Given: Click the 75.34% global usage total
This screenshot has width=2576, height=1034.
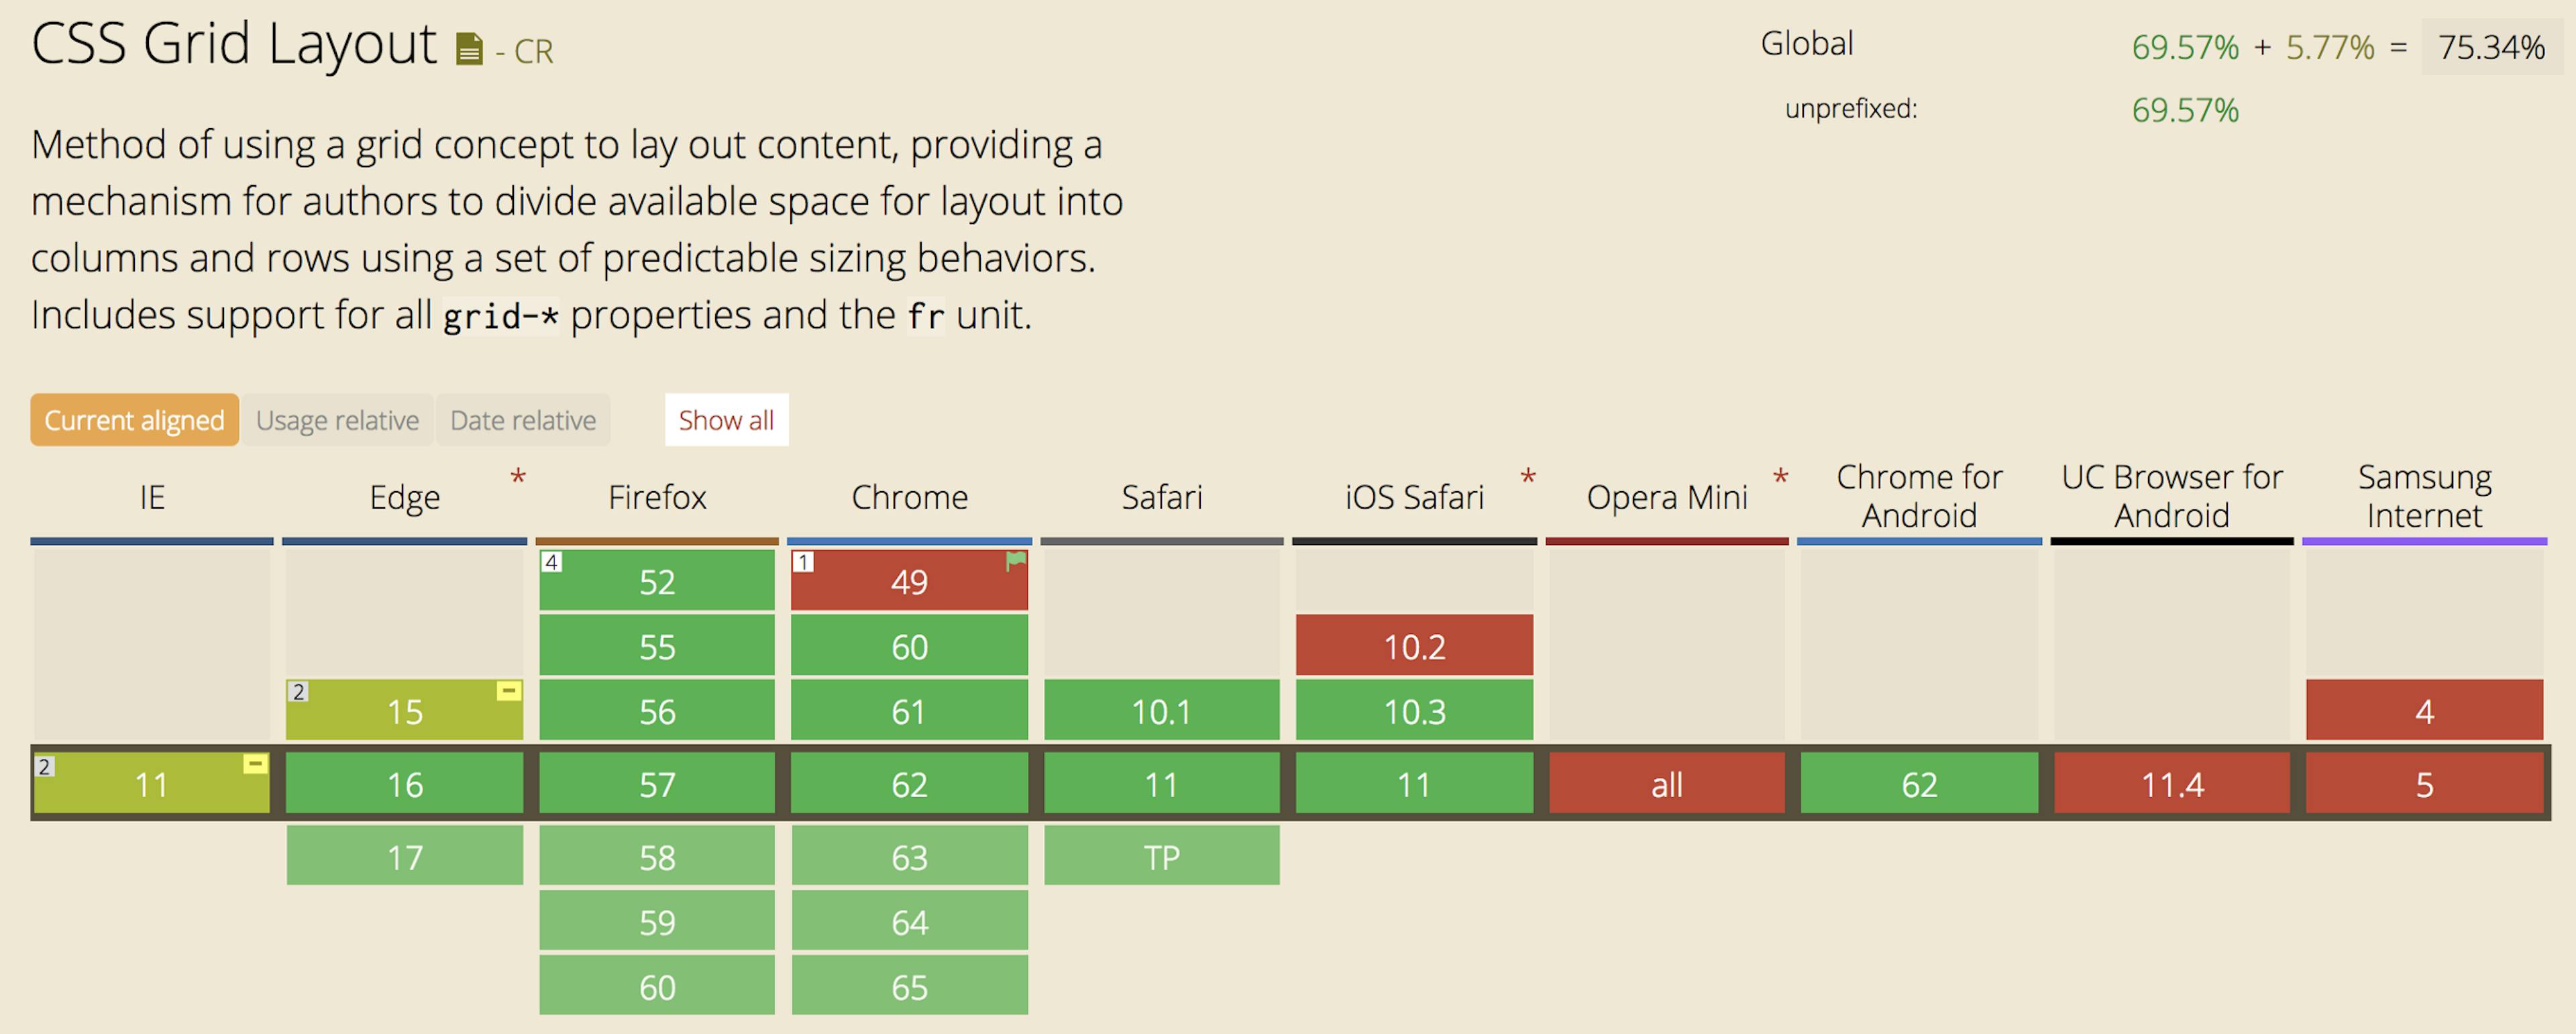Looking at the screenshot, I should click(2491, 47).
